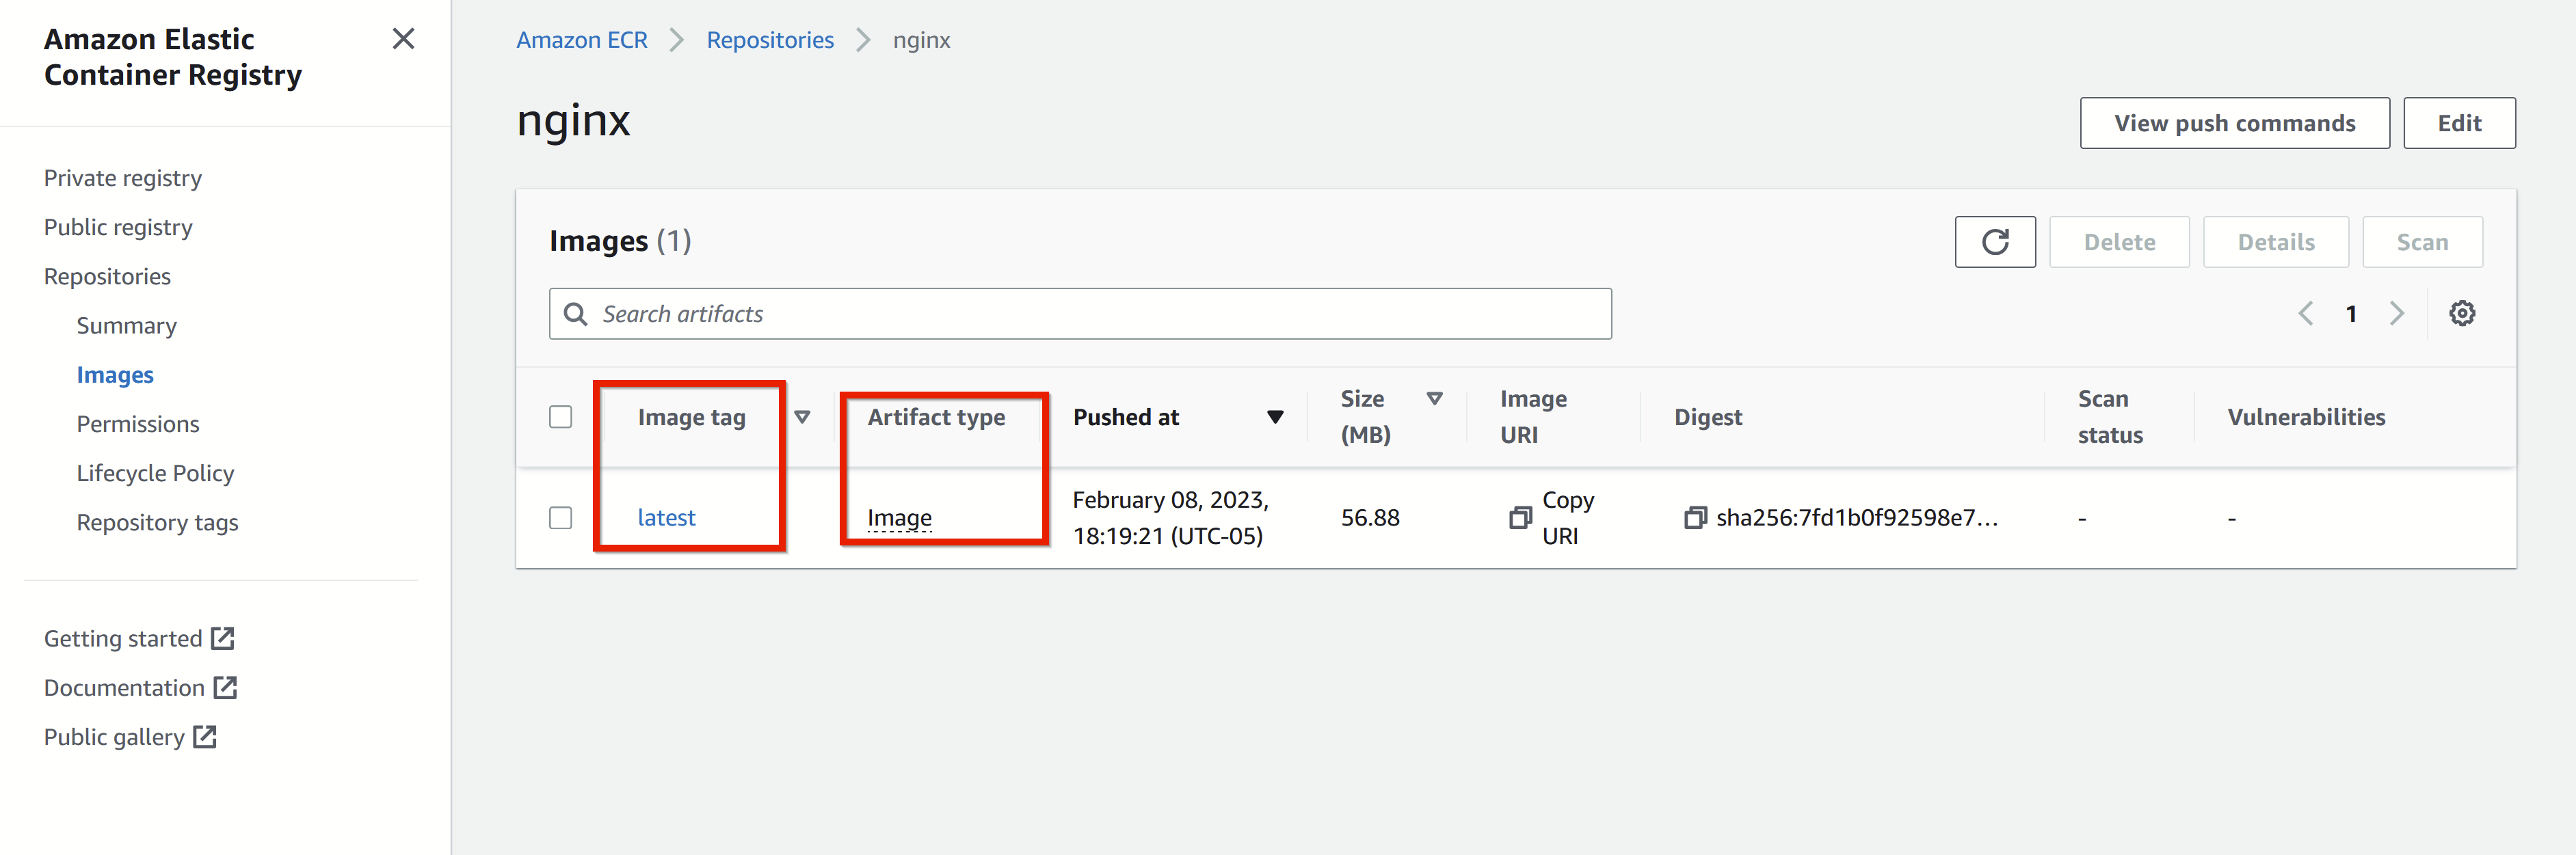Click the search magnifier icon
2576x855 pixels.
tap(575, 314)
